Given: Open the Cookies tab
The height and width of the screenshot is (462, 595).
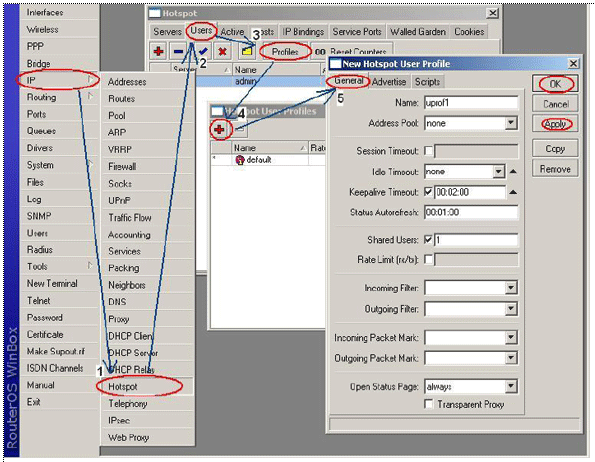Looking at the screenshot, I should (469, 32).
